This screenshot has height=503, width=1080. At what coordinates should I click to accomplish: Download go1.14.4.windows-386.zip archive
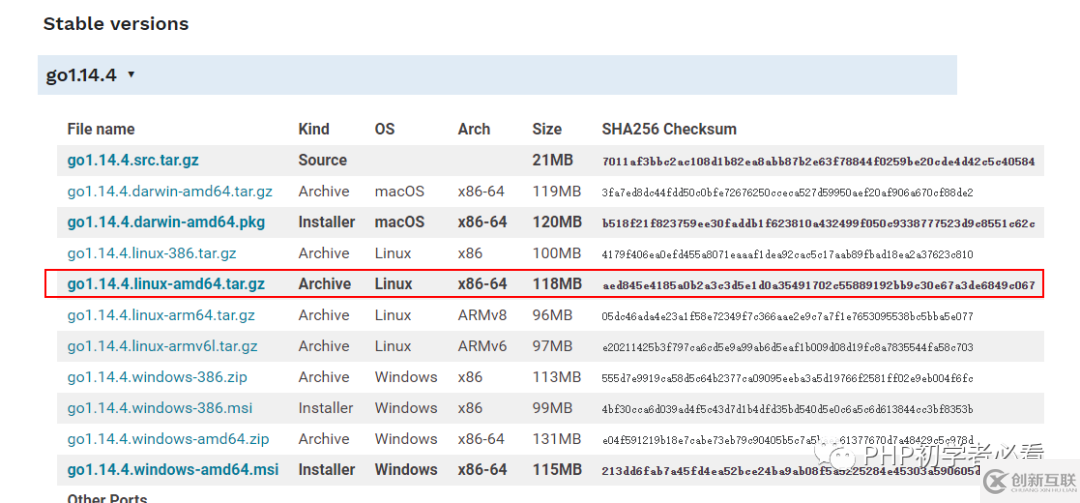coord(157,377)
